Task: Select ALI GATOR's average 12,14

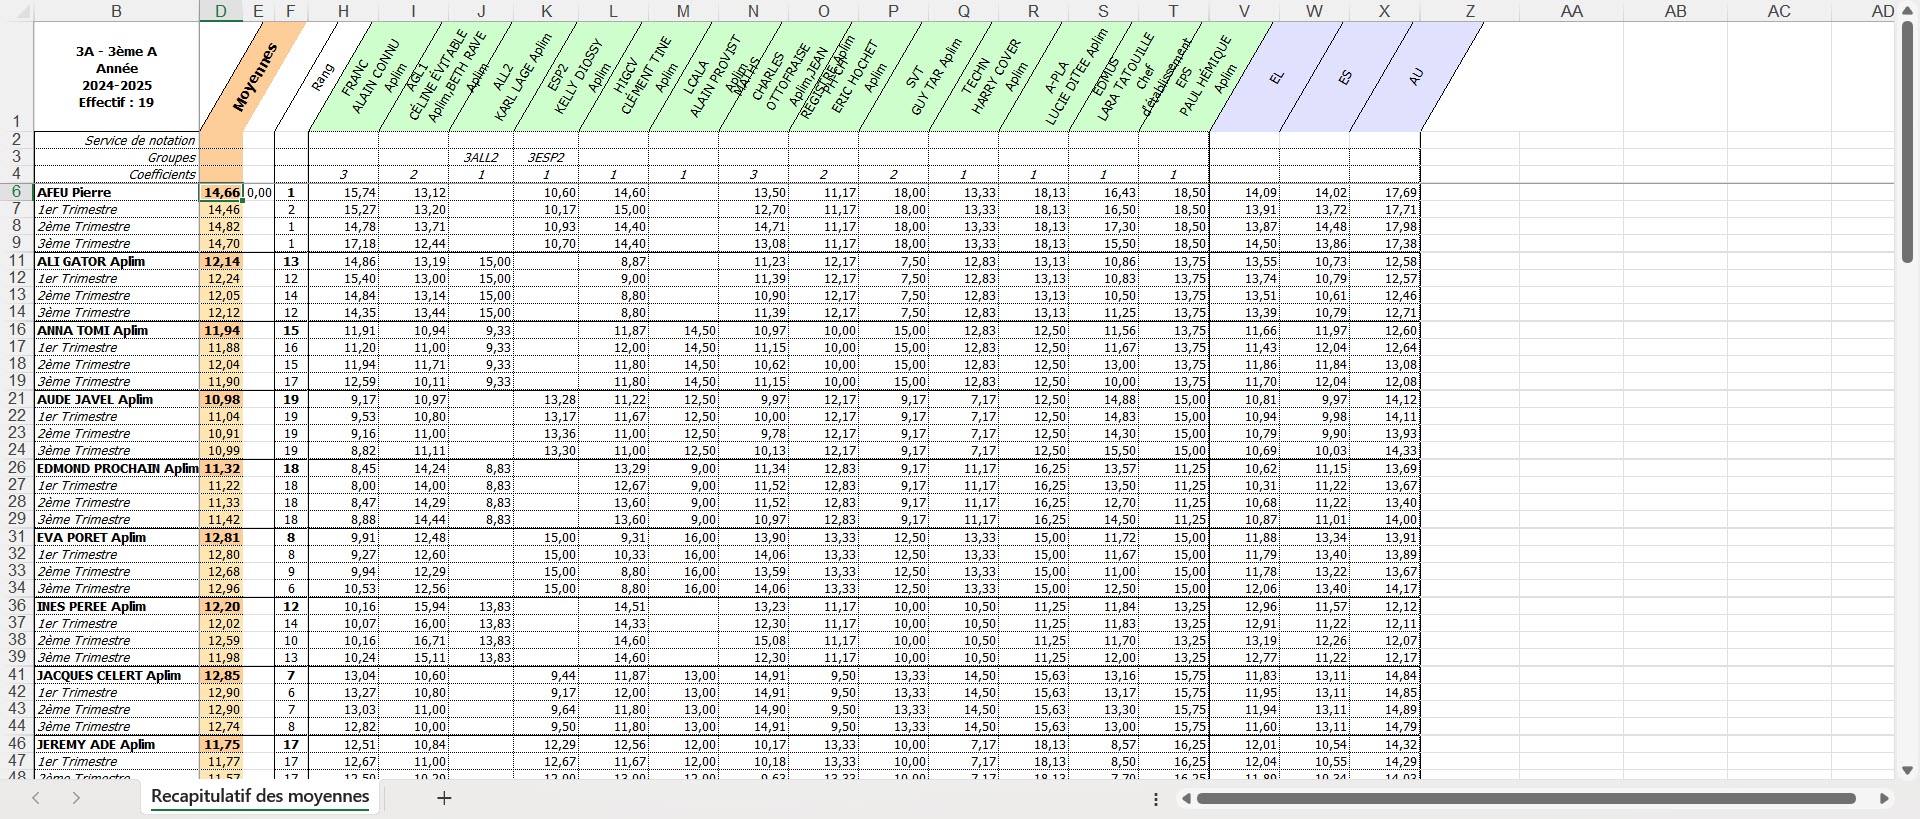Action: coord(221,261)
